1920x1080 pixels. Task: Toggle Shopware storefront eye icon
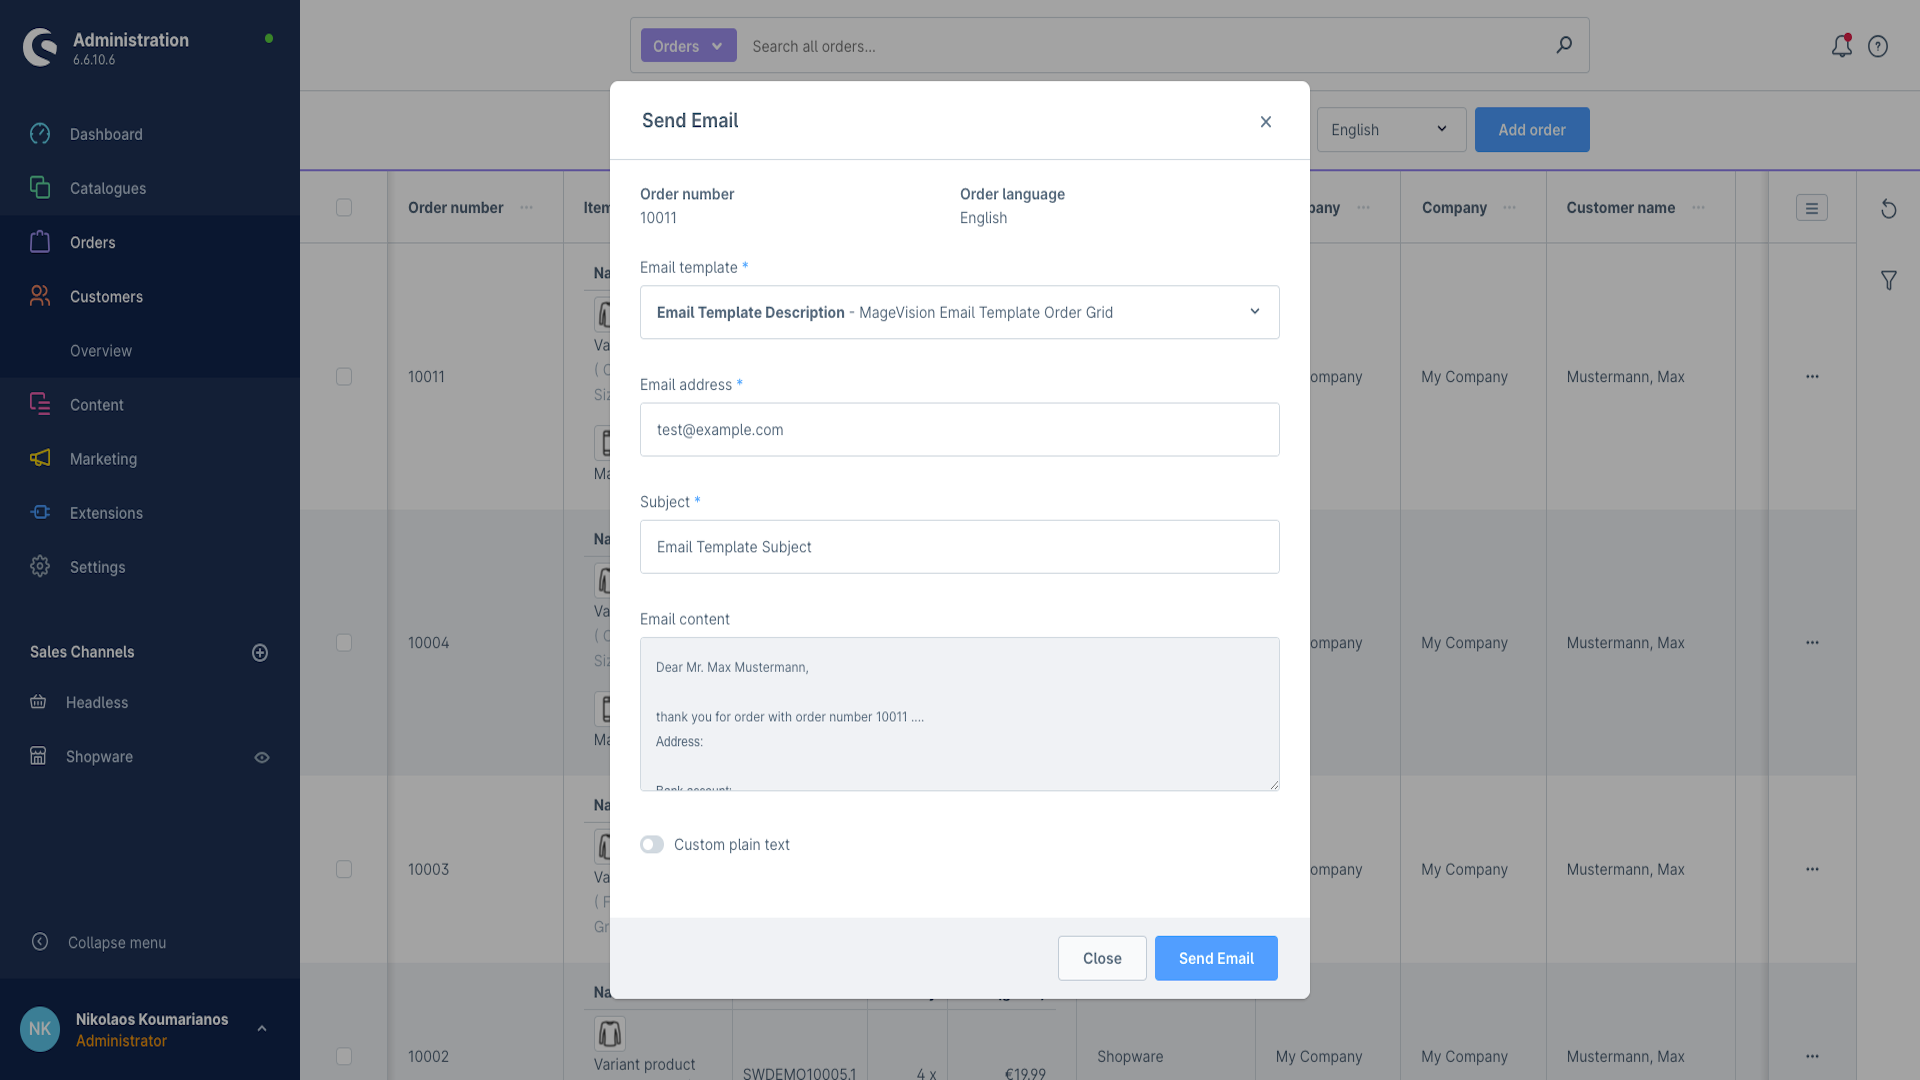262,758
